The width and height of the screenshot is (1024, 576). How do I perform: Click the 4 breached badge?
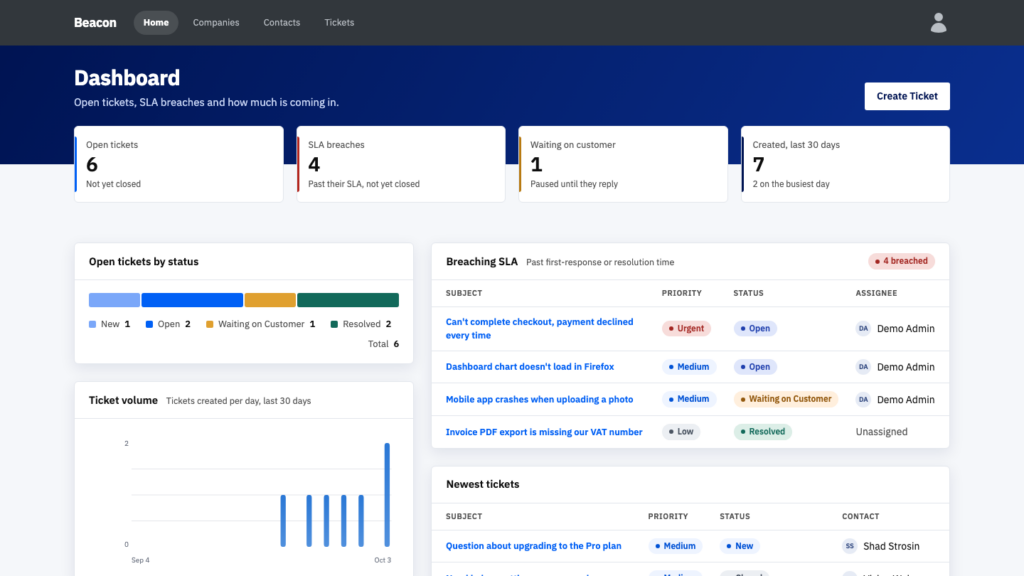click(x=901, y=261)
